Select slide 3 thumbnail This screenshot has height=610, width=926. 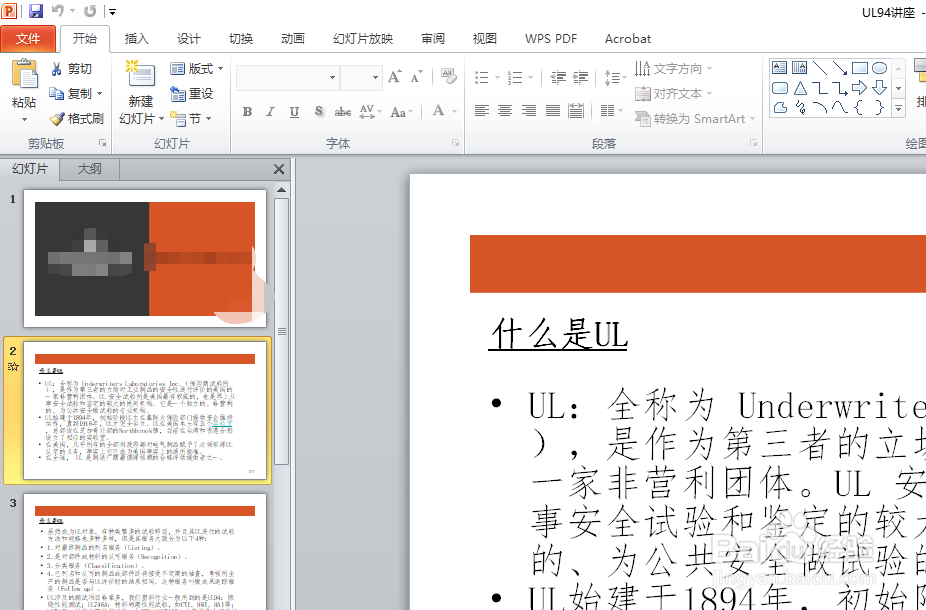[145, 552]
